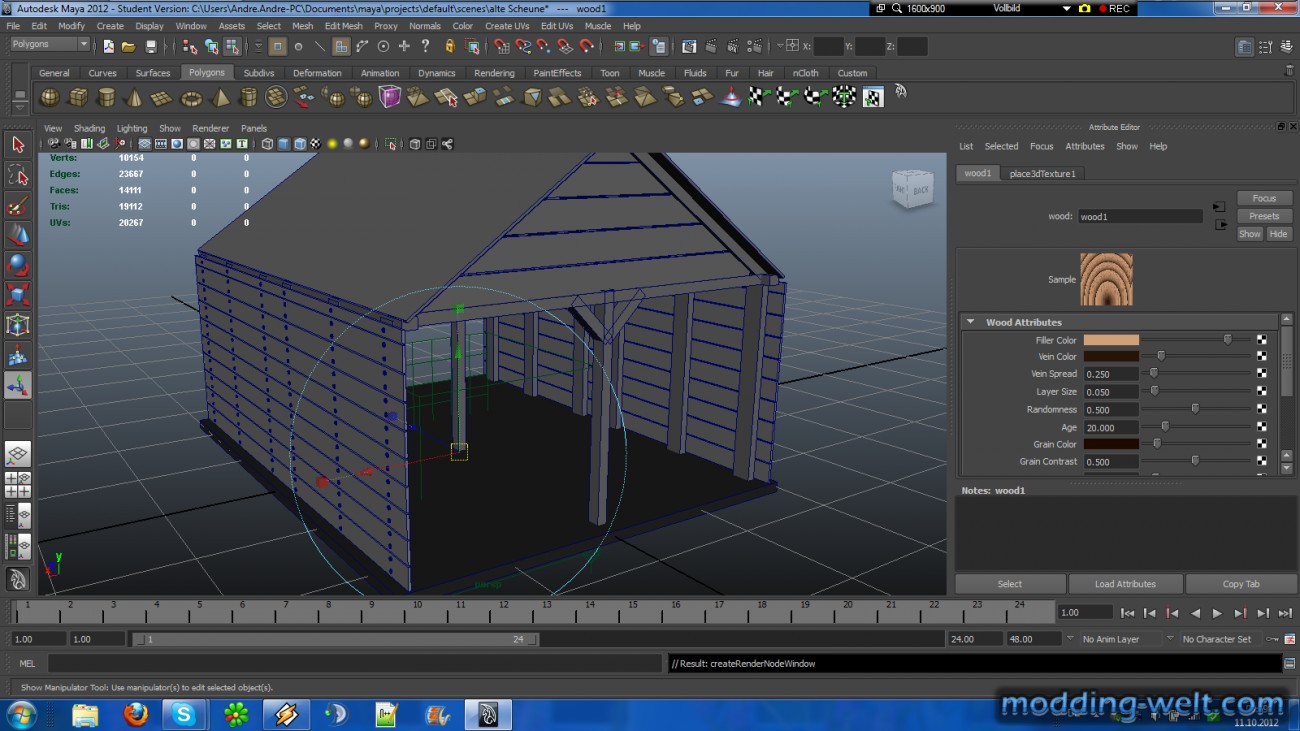Choose the Move tool in the toolbox
The height and width of the screenshot is (731, 1300).
pos(18,236)
